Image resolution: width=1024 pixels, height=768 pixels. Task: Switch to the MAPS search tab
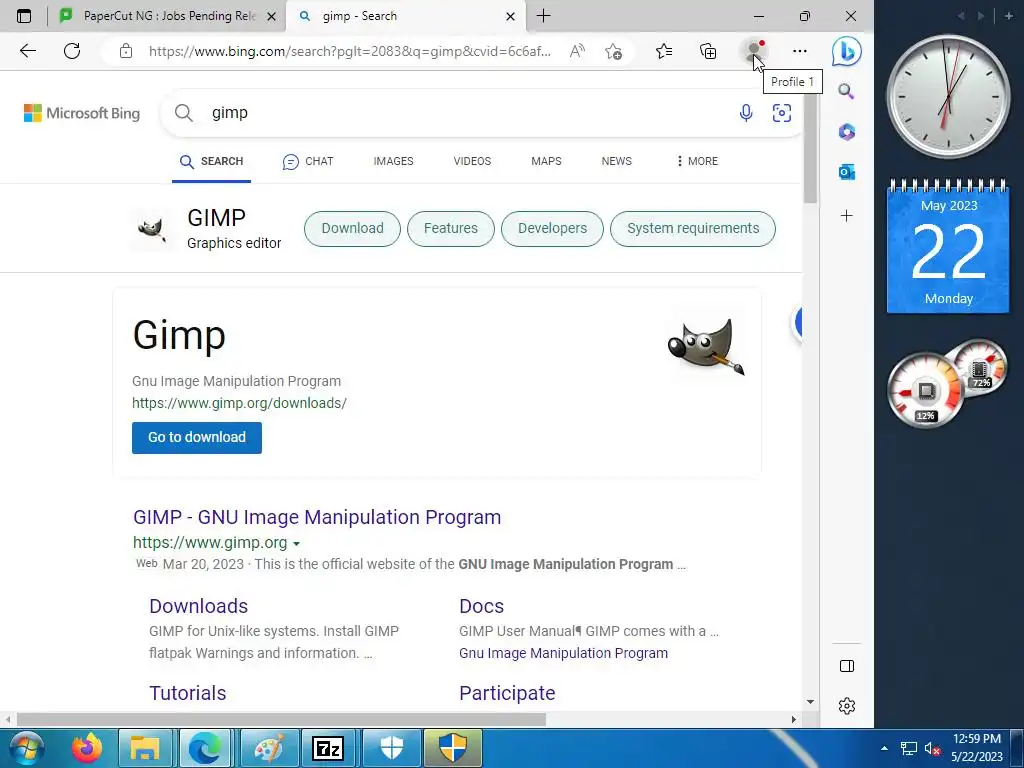click(x=546, y=161)
